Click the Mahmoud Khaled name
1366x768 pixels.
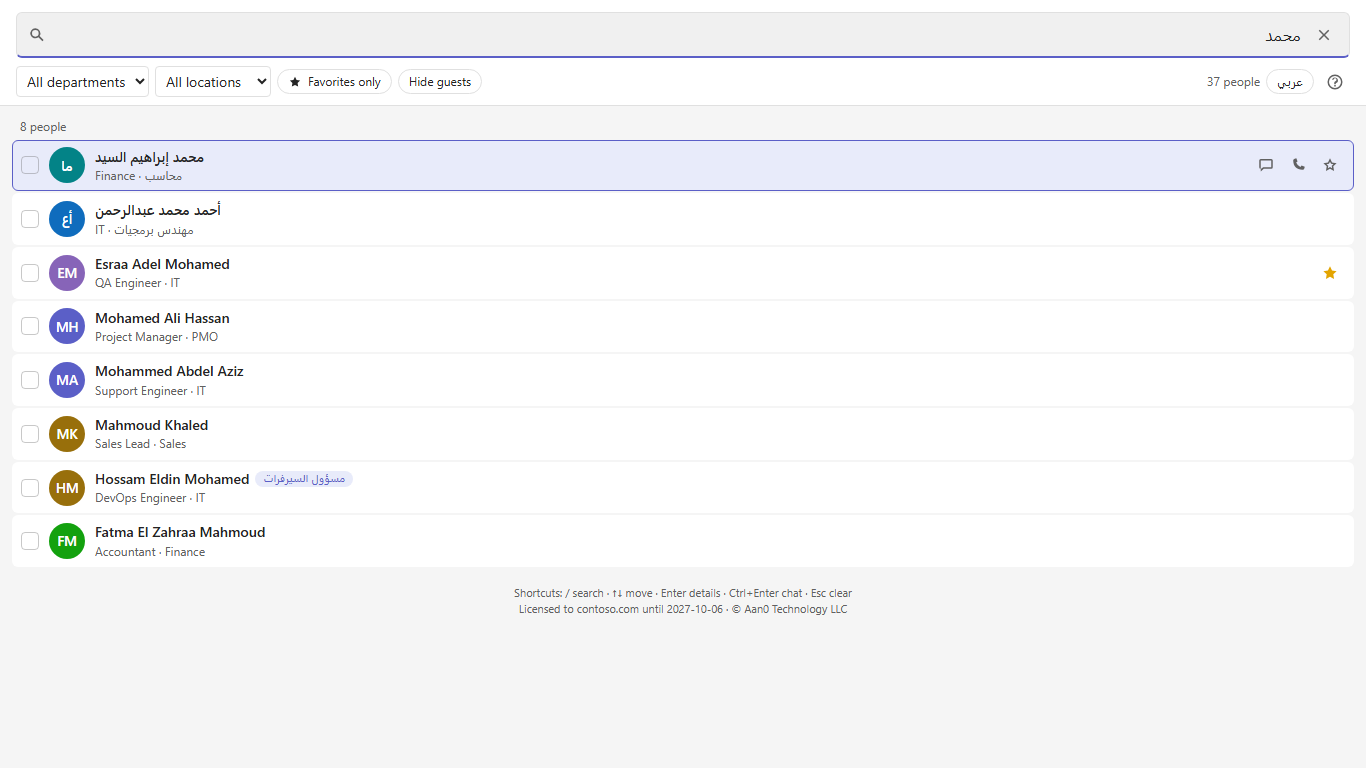coord(151,425)
